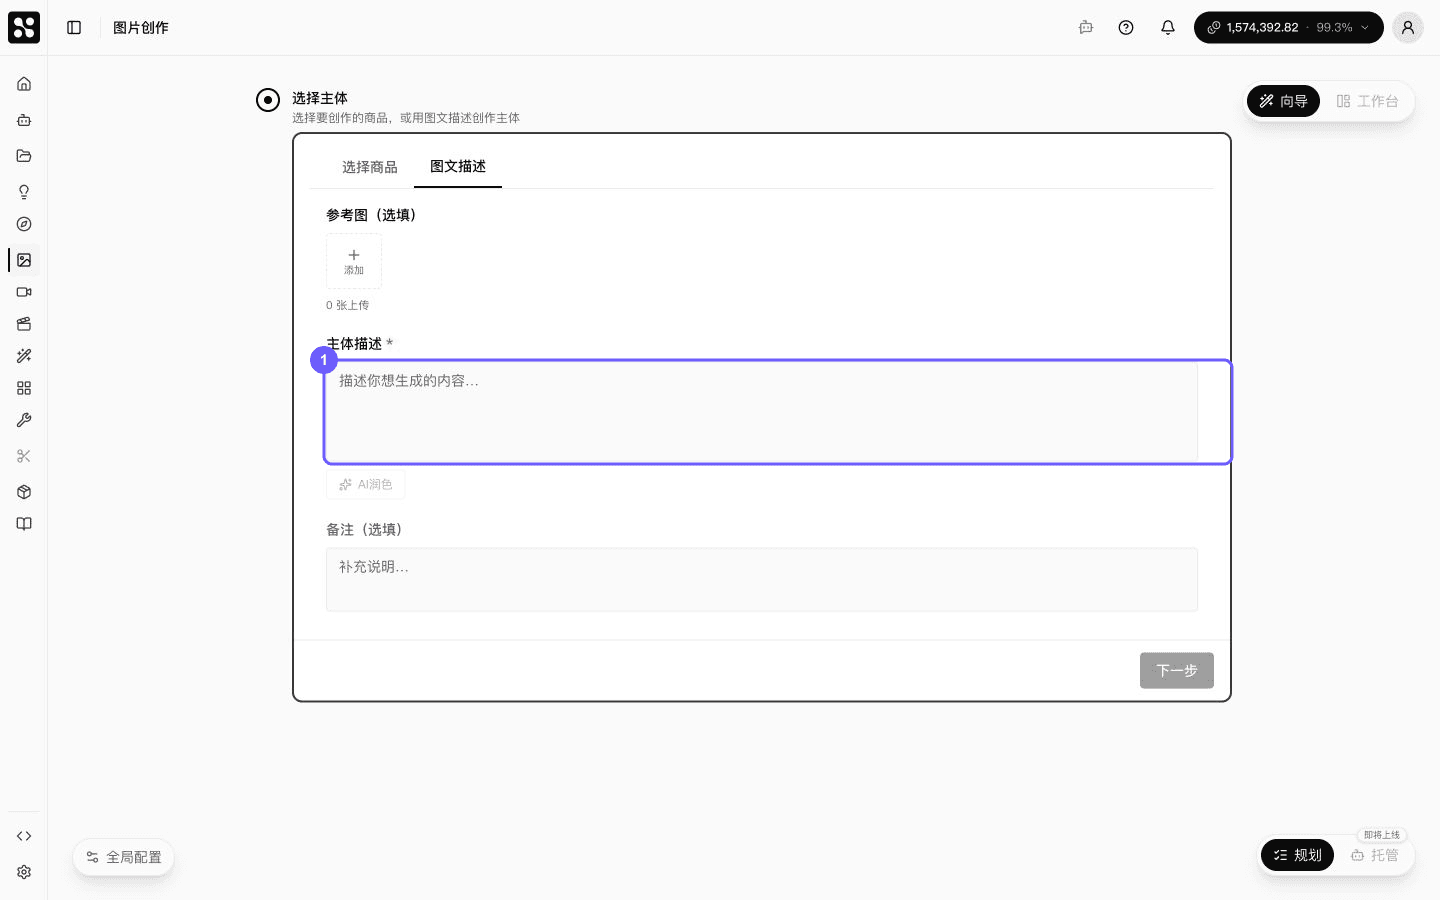This screenshot has height=900, width=1440.
Task: Open the notifications bell
Action: 1168,27
